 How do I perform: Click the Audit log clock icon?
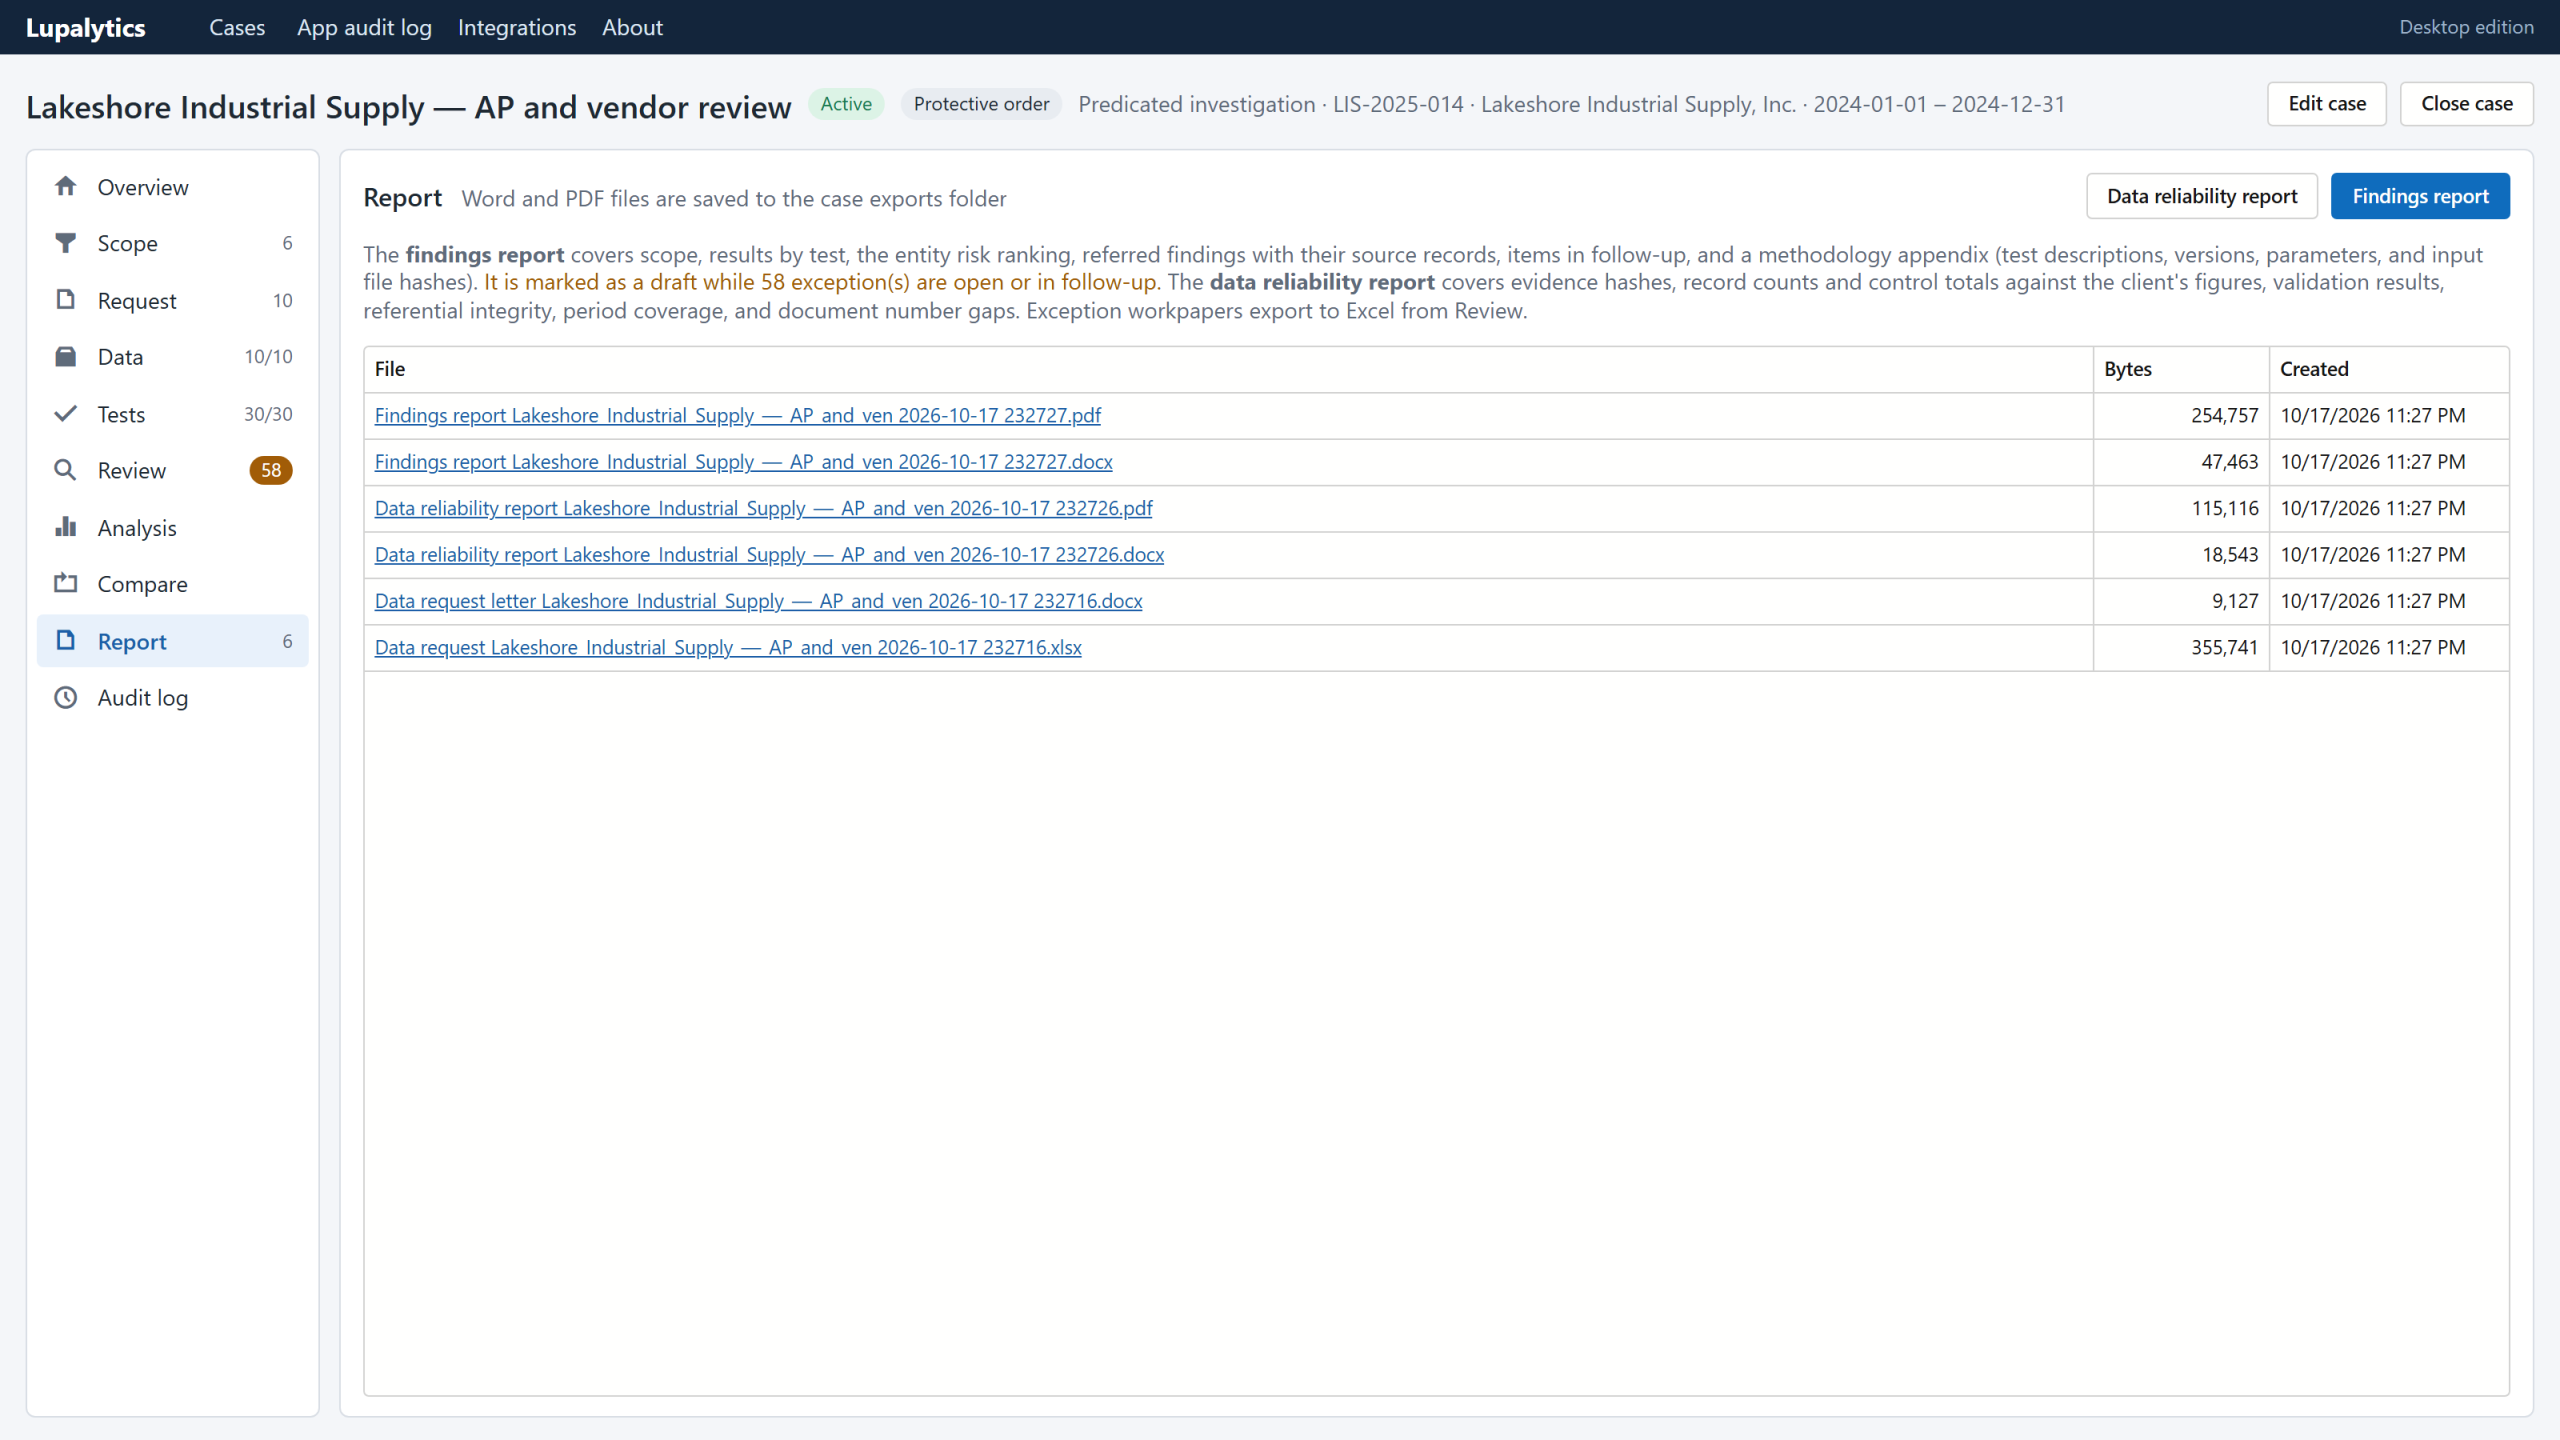coord(66,698)
